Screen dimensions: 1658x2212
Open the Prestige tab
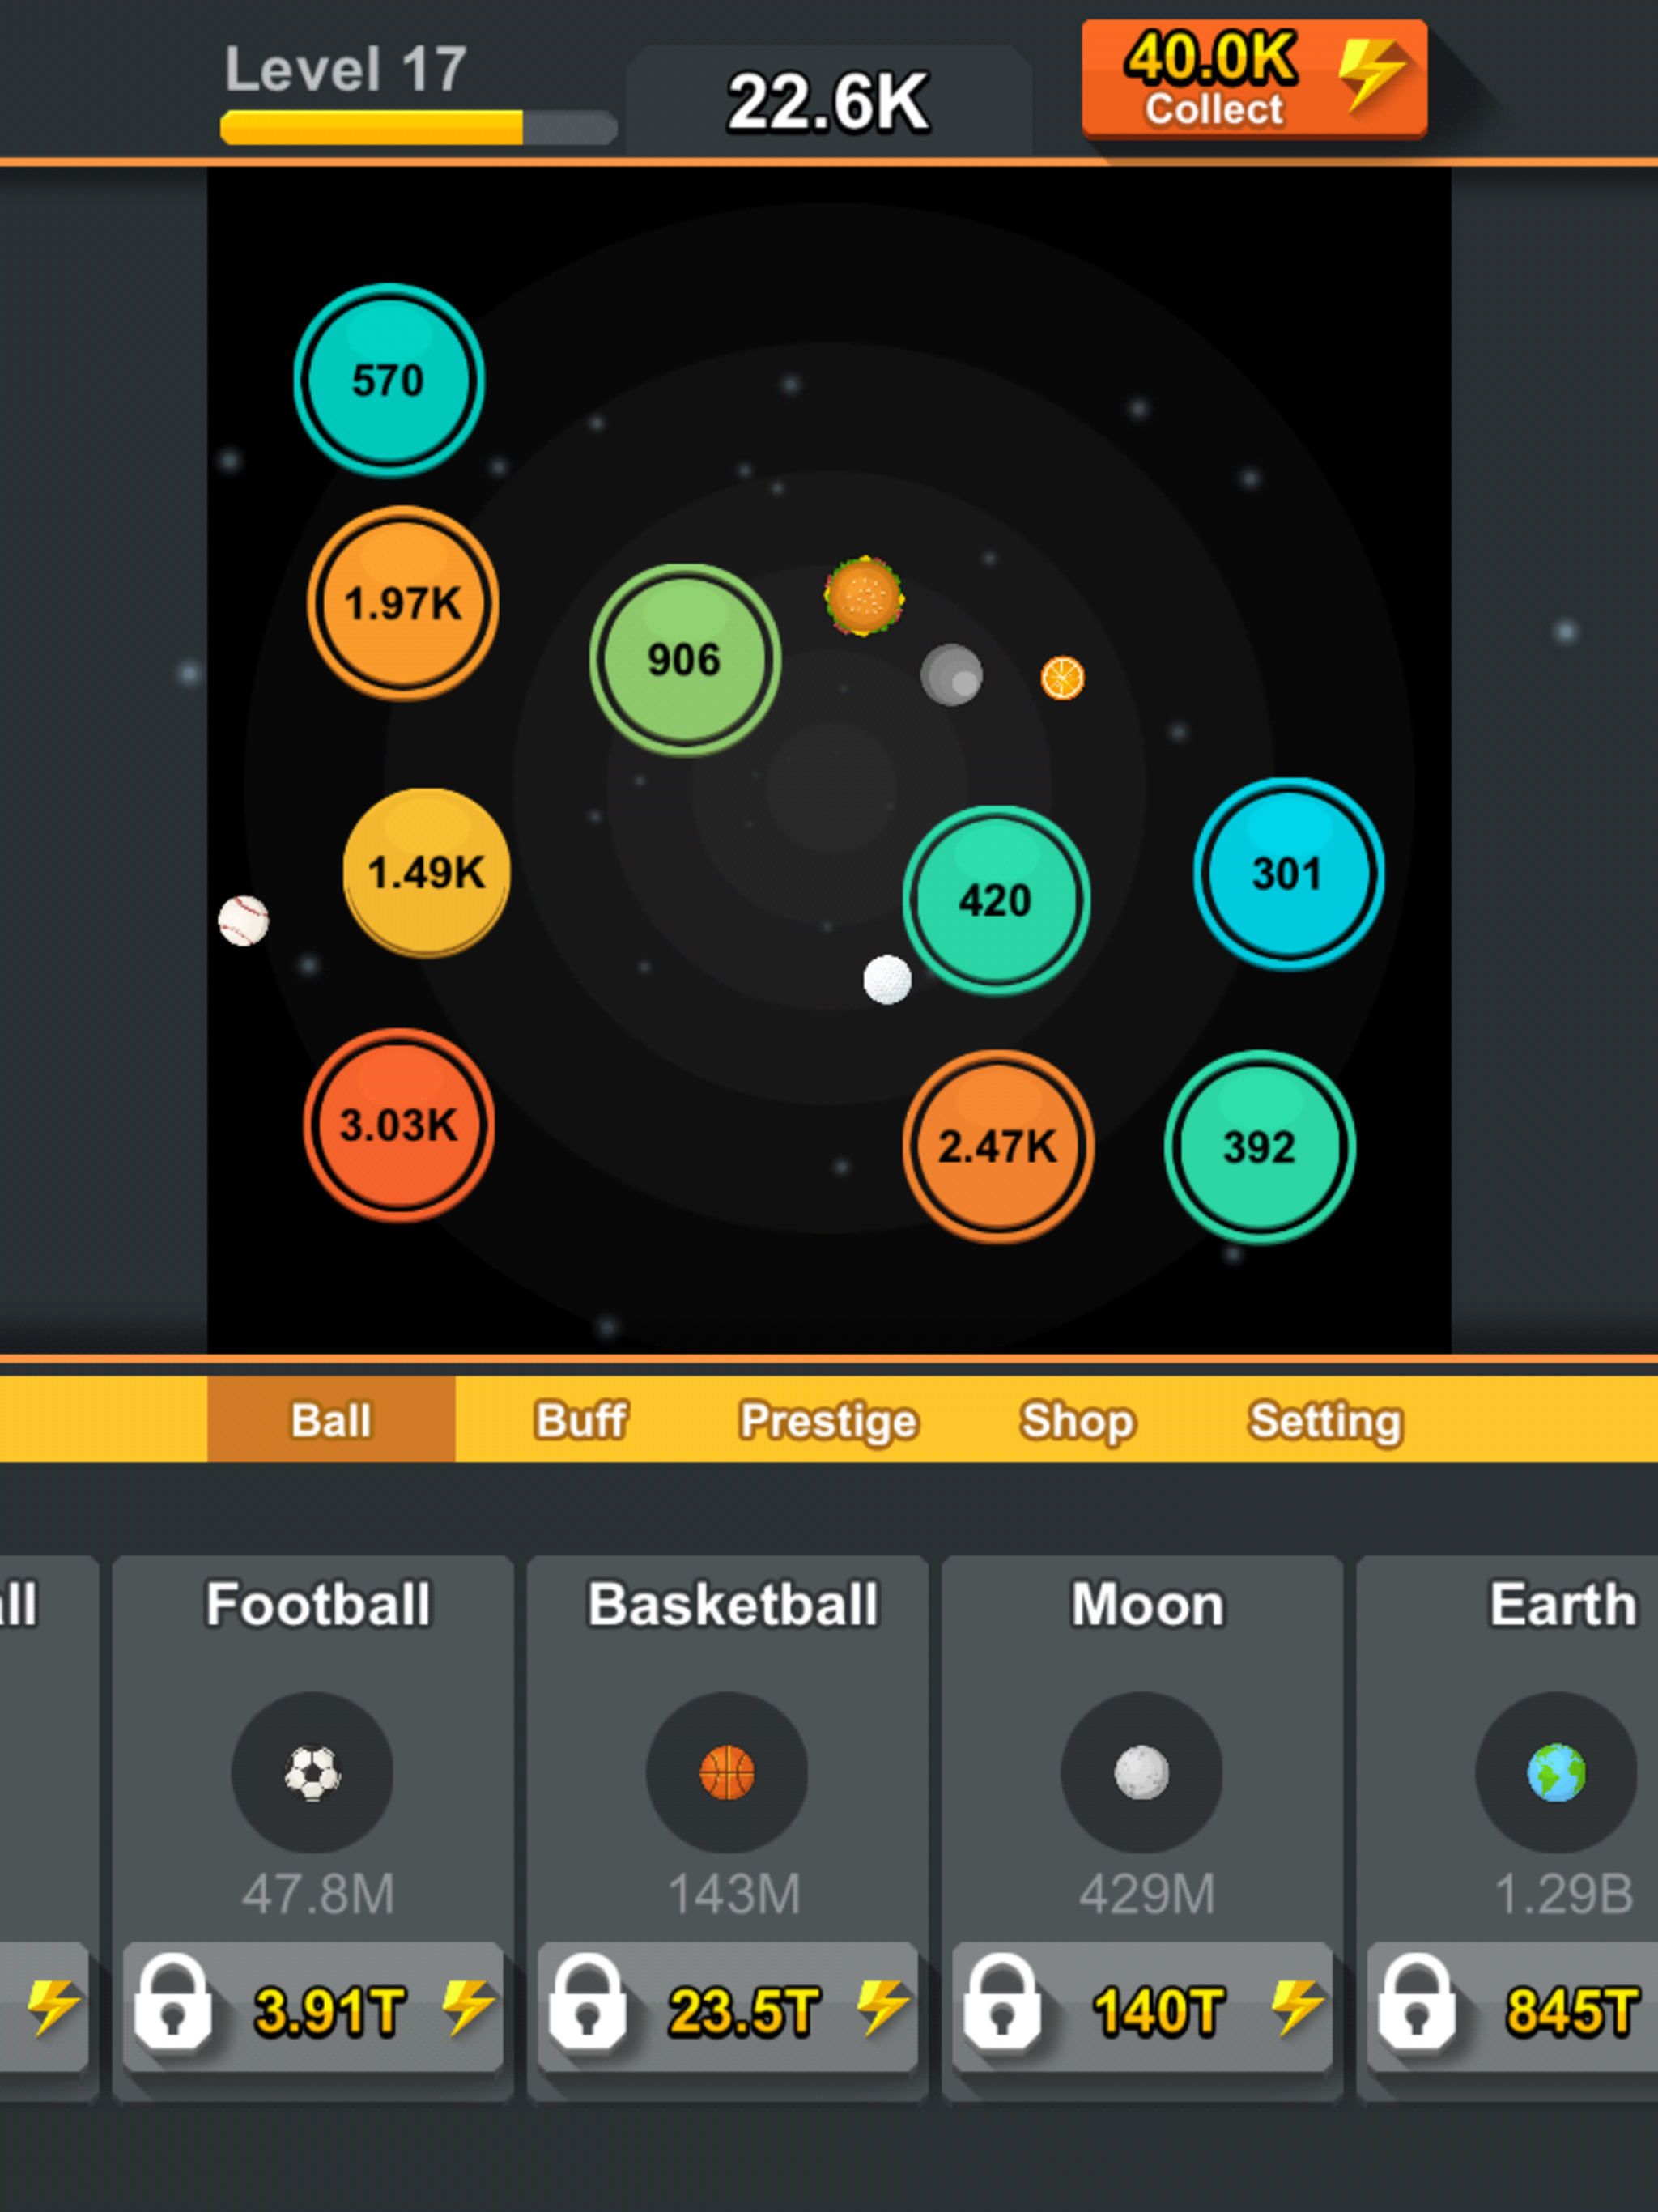pyautogui.click(x=828, y=1420)
